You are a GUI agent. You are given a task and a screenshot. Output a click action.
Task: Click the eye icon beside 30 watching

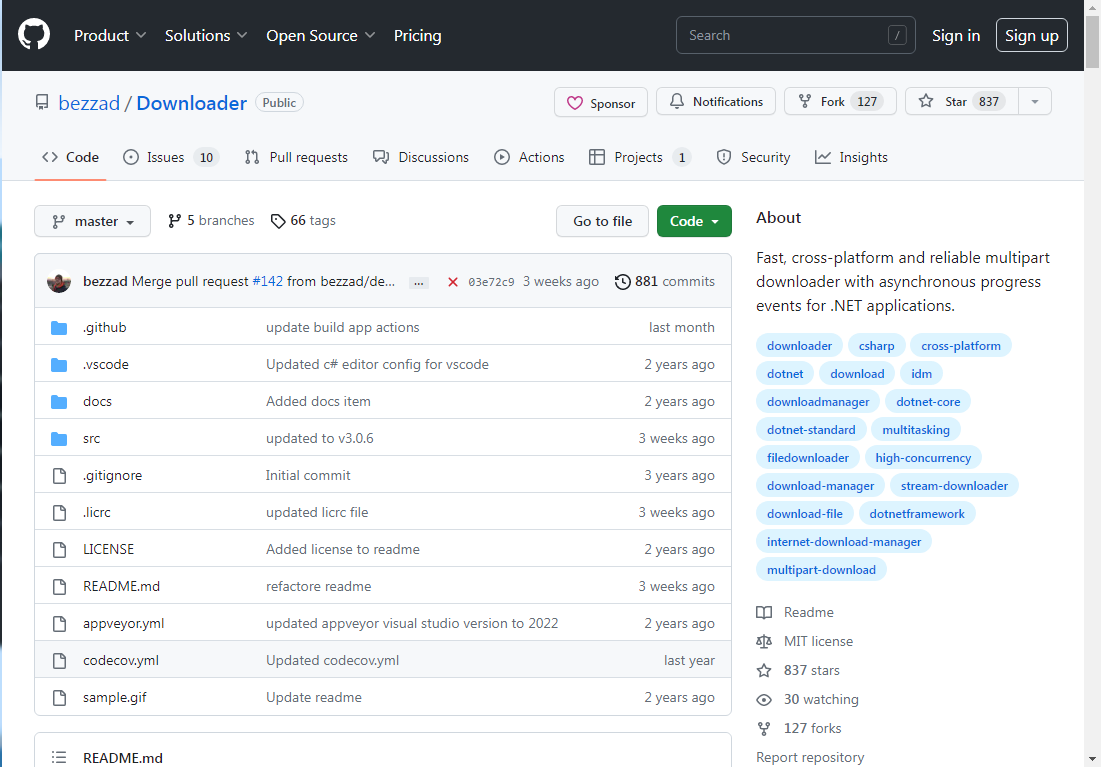[x=764, y=700]
